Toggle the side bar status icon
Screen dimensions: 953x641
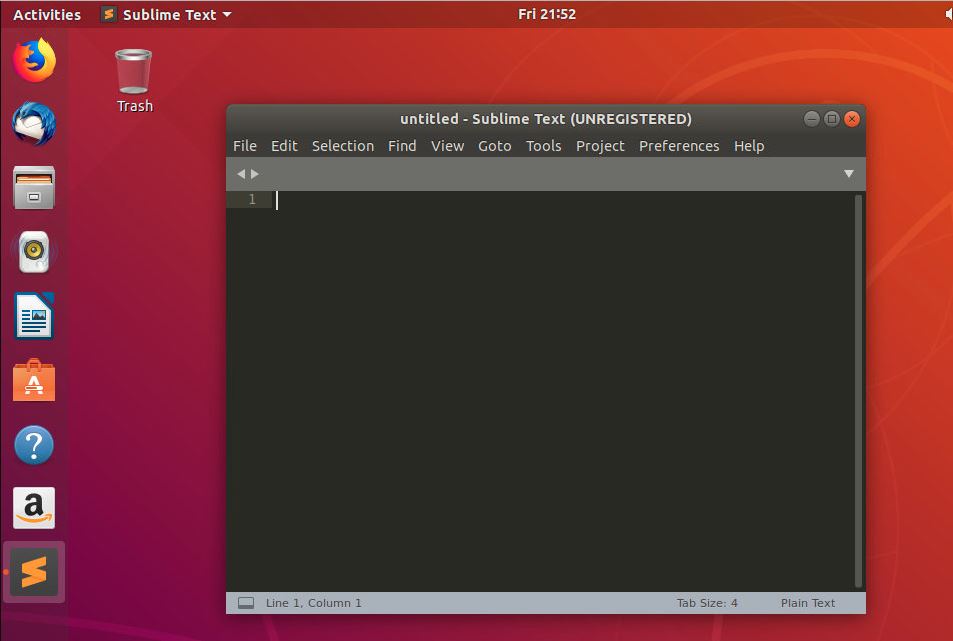coord(246,603)
